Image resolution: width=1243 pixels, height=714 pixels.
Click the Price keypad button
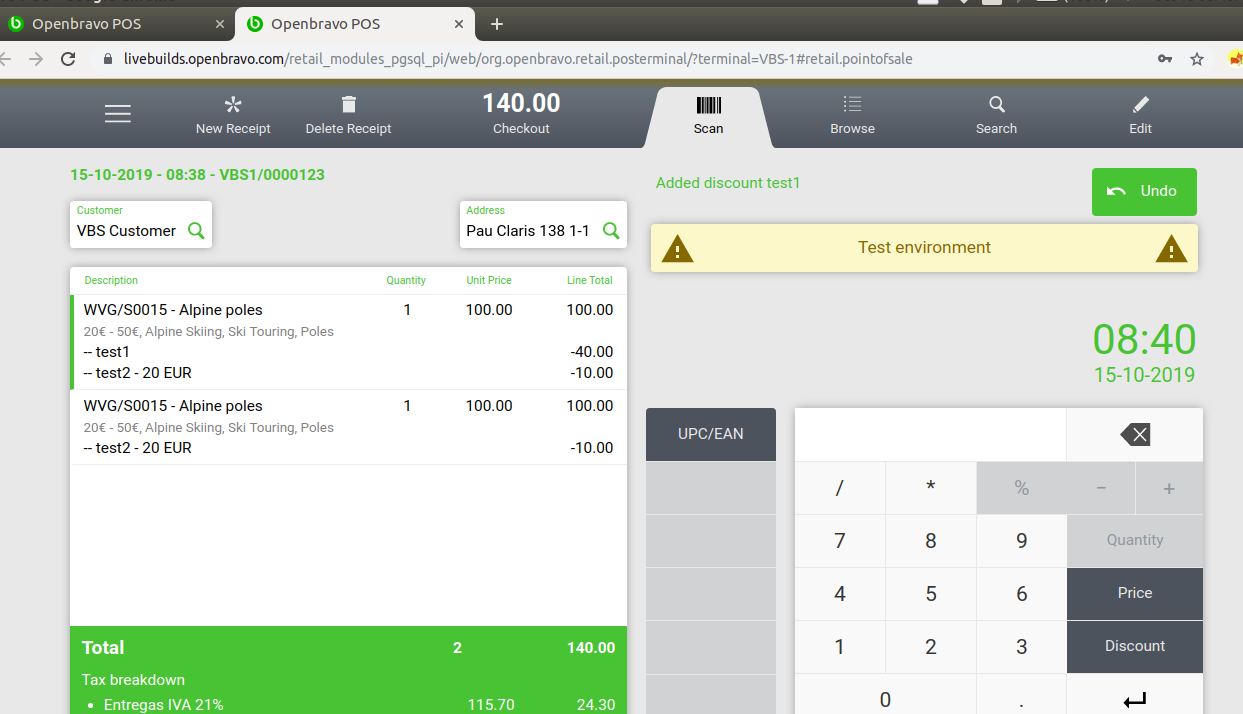coord(1135,594)
